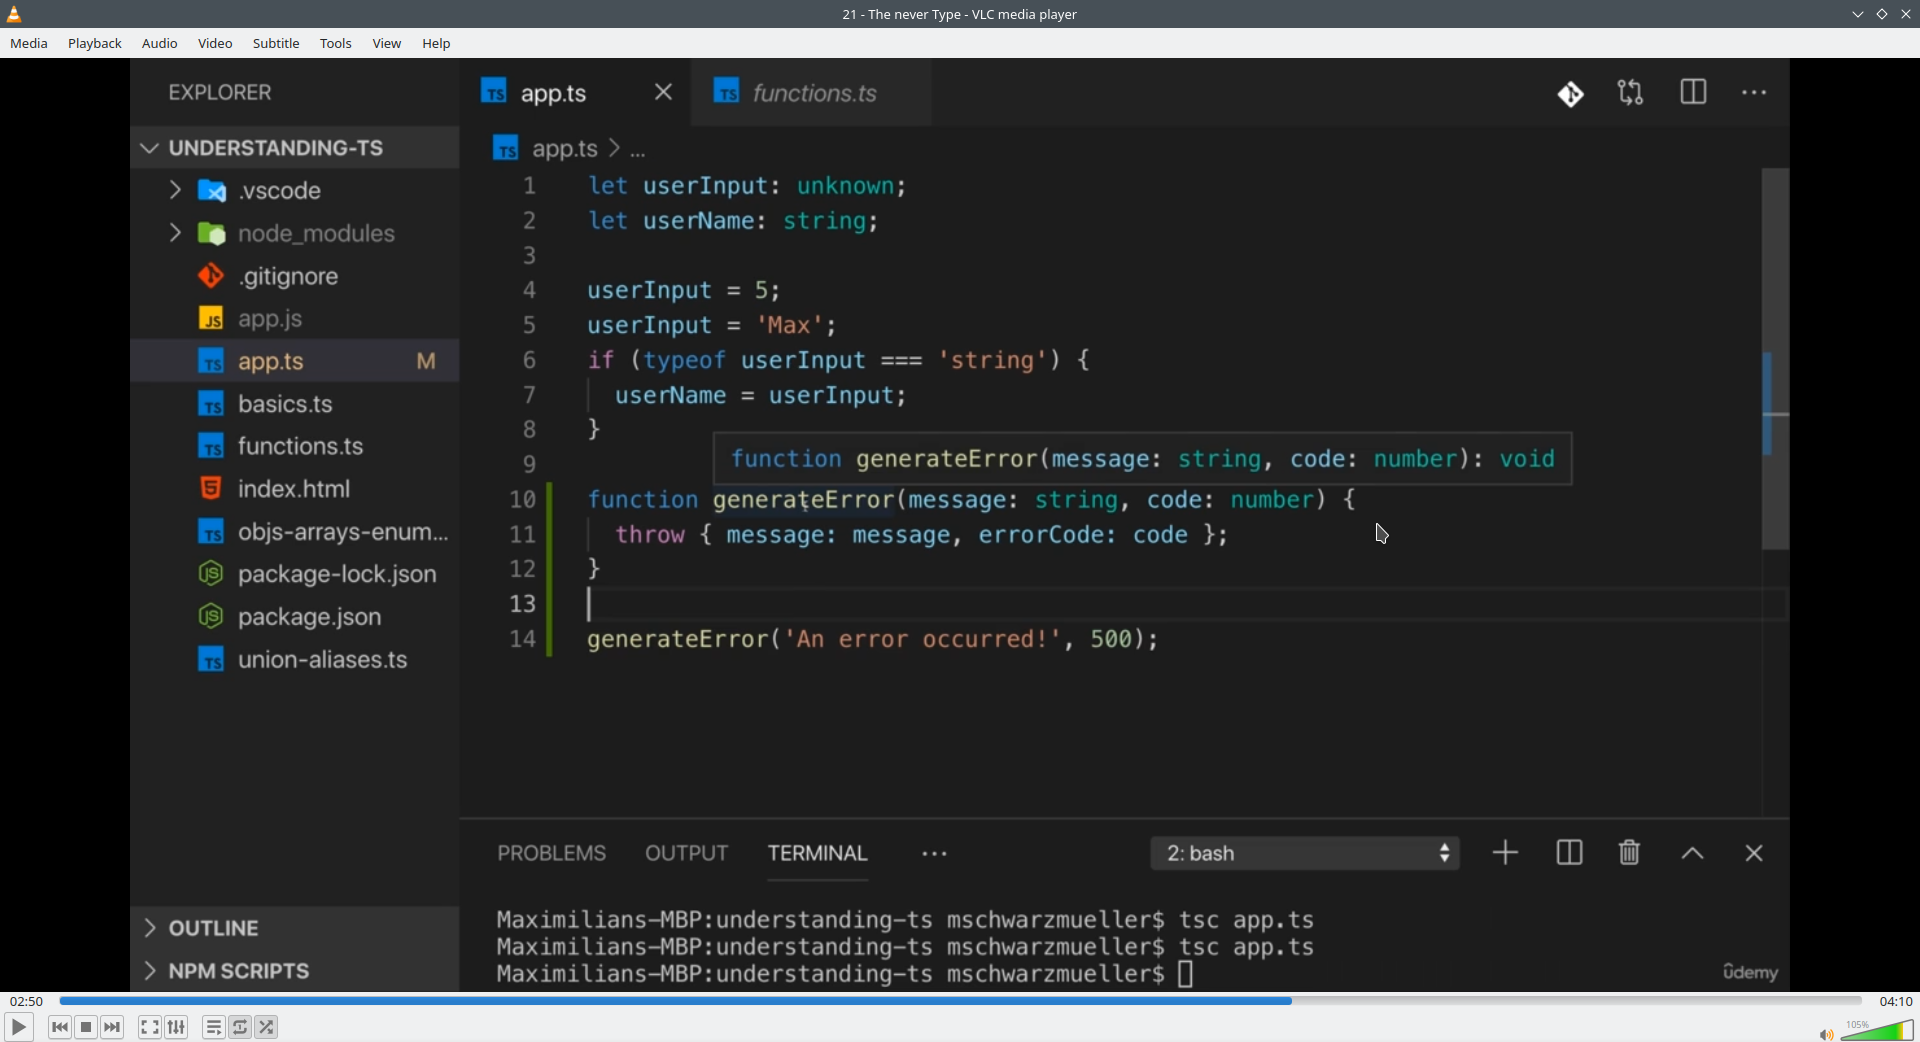Mute audio via the speaker icon

coord(1825,1034)
